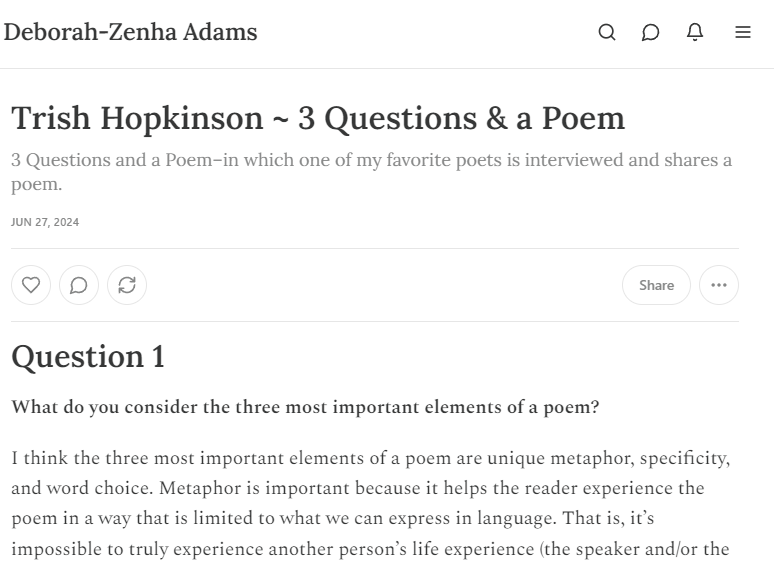Click the line starting 'impossible to truly experience'
The height and width of the screenshot is (562, 774).
[369, 549]
